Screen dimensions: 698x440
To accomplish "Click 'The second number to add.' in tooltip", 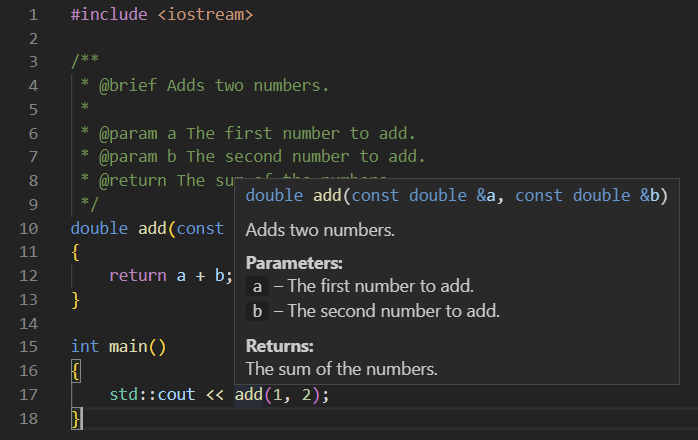I will (x=394, y=311).
